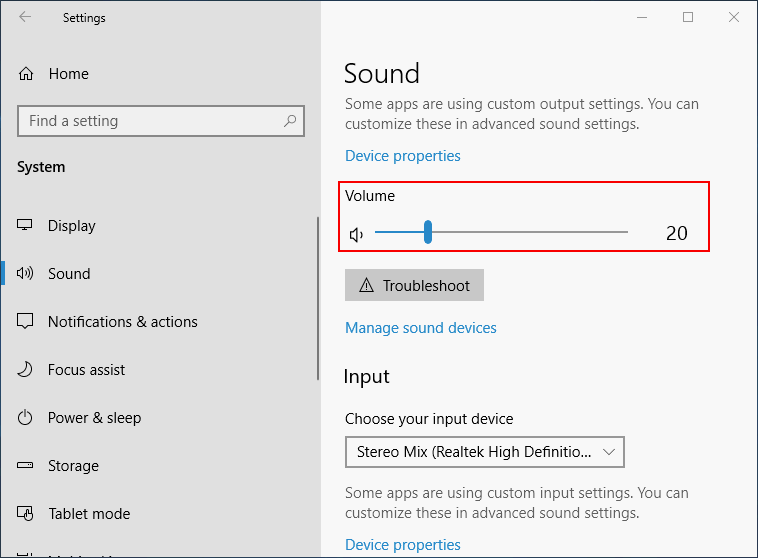Screen dimensions: 758x558
Task: Close the Settings window
Action: 734,17
